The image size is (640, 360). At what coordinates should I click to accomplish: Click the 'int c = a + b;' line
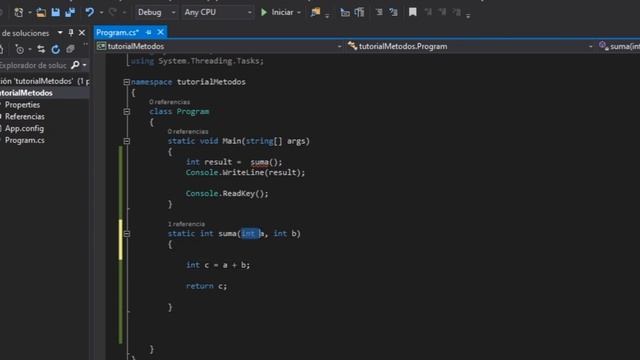click(x=218, y=265)
